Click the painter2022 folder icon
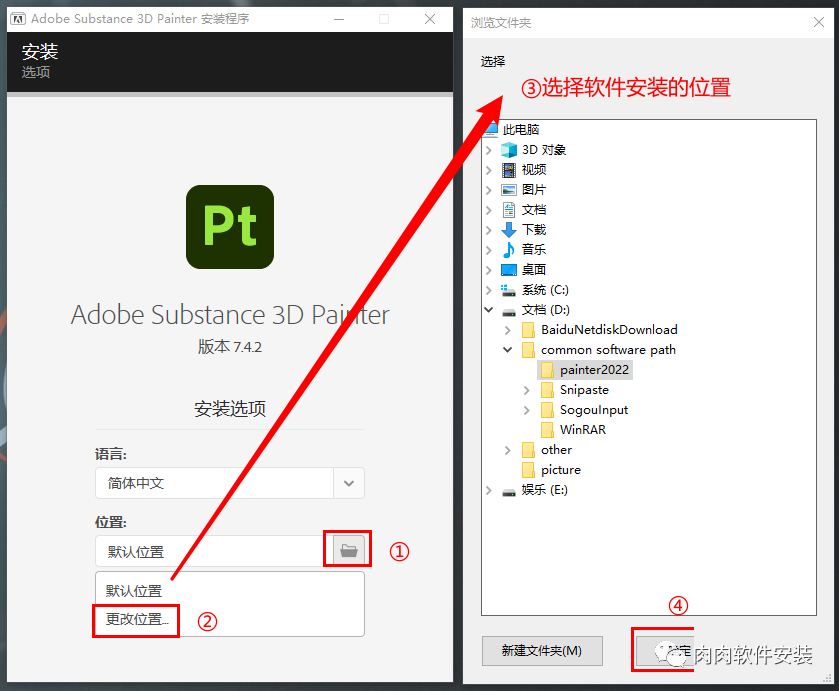Viewport: 839px width, 691px height. tap(547, 370)
